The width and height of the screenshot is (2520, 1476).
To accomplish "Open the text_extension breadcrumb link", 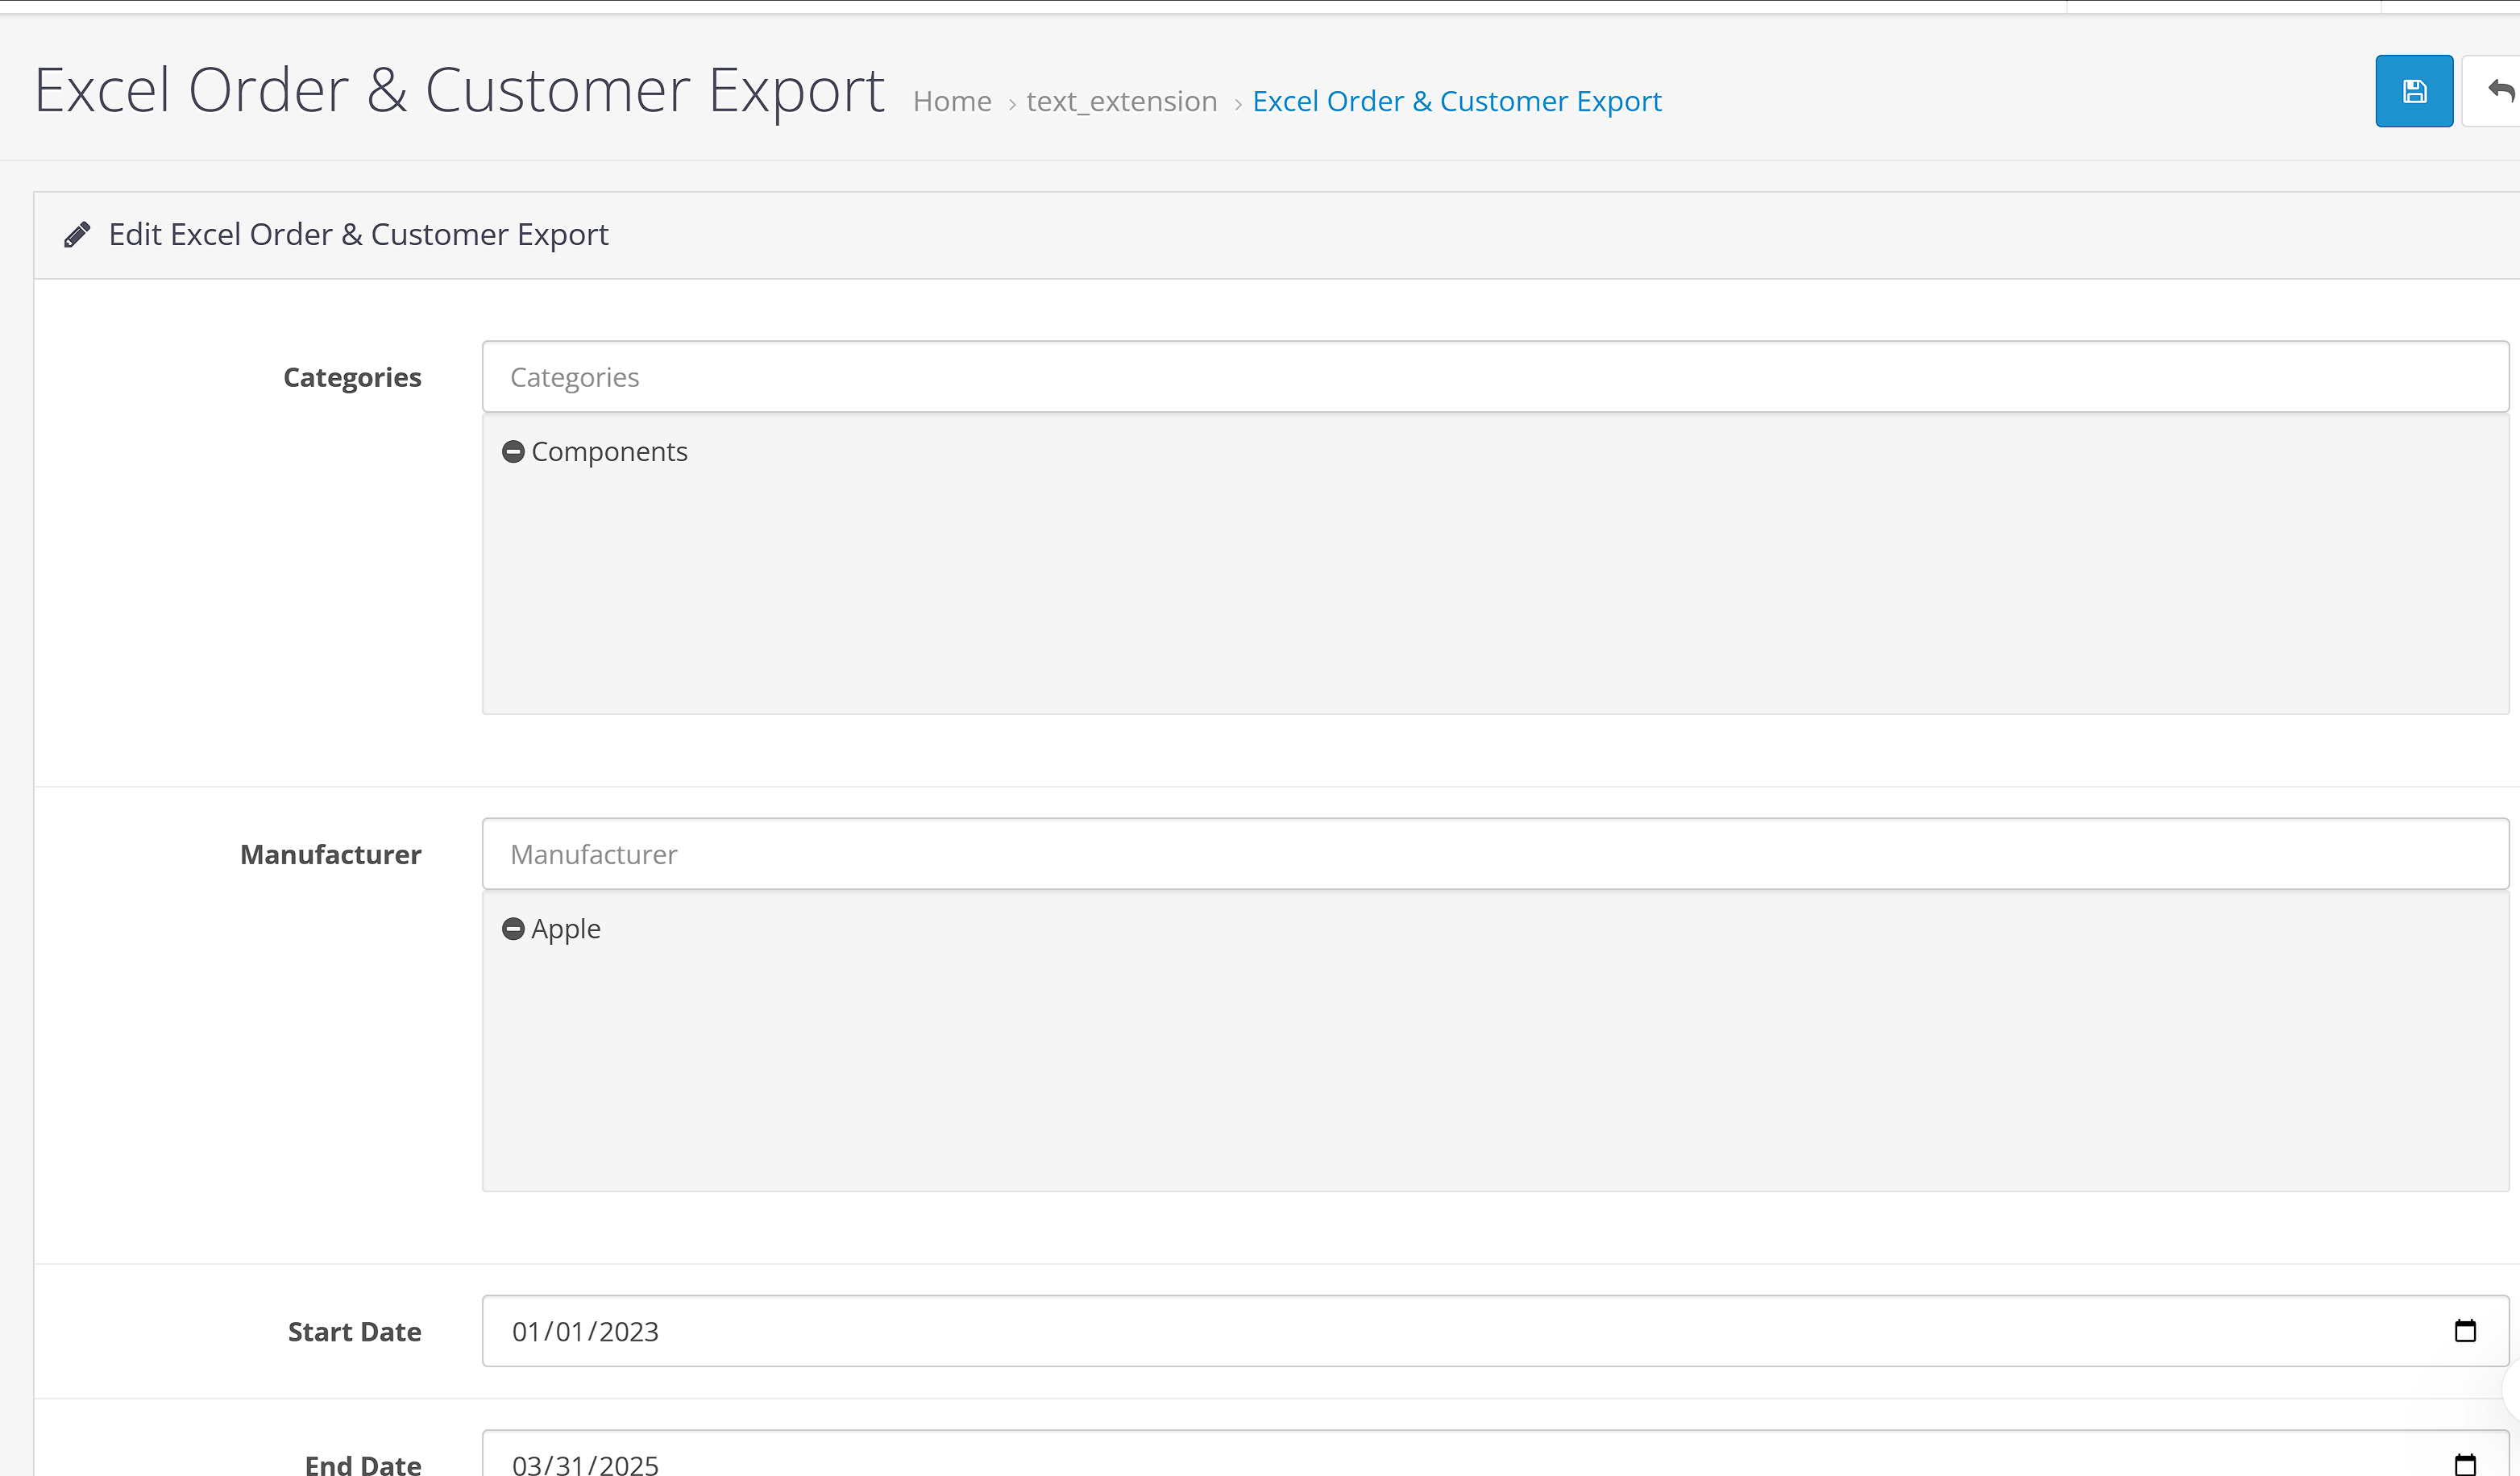I will click(x=1121, y=102).
